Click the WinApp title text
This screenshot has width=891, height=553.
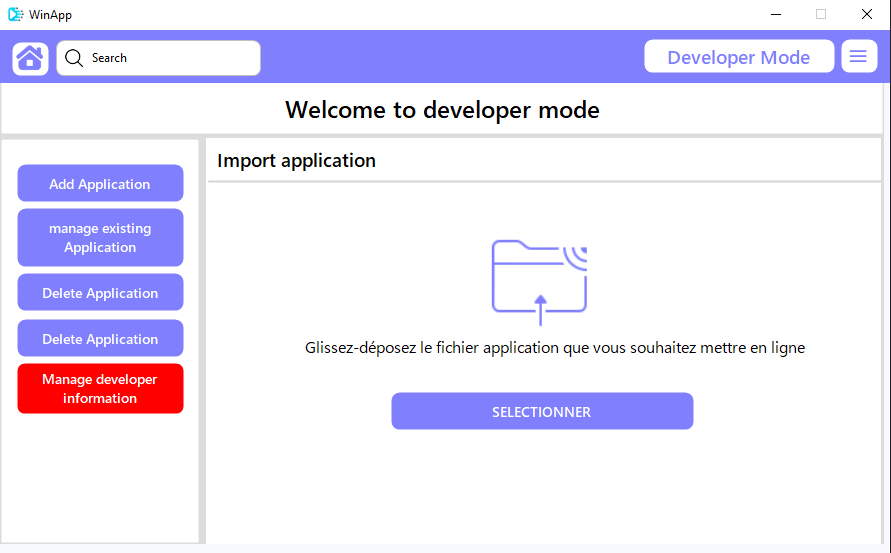click(x=51, y=15)
